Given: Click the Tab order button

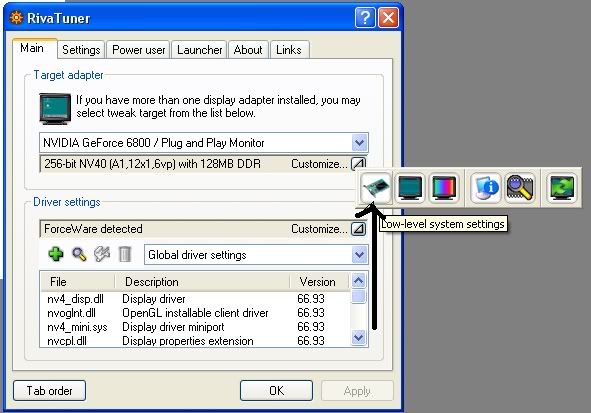Looking at the screenshot, I should coord(49,390).
